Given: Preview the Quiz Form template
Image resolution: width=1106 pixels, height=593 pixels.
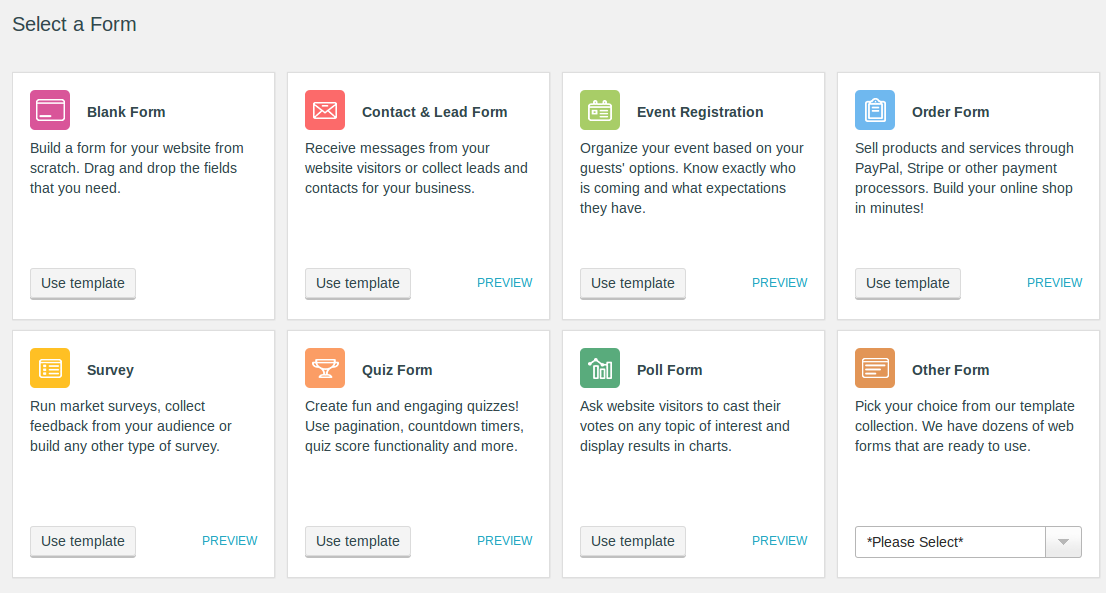Looking at the screenshot, I should click(505, 540).
